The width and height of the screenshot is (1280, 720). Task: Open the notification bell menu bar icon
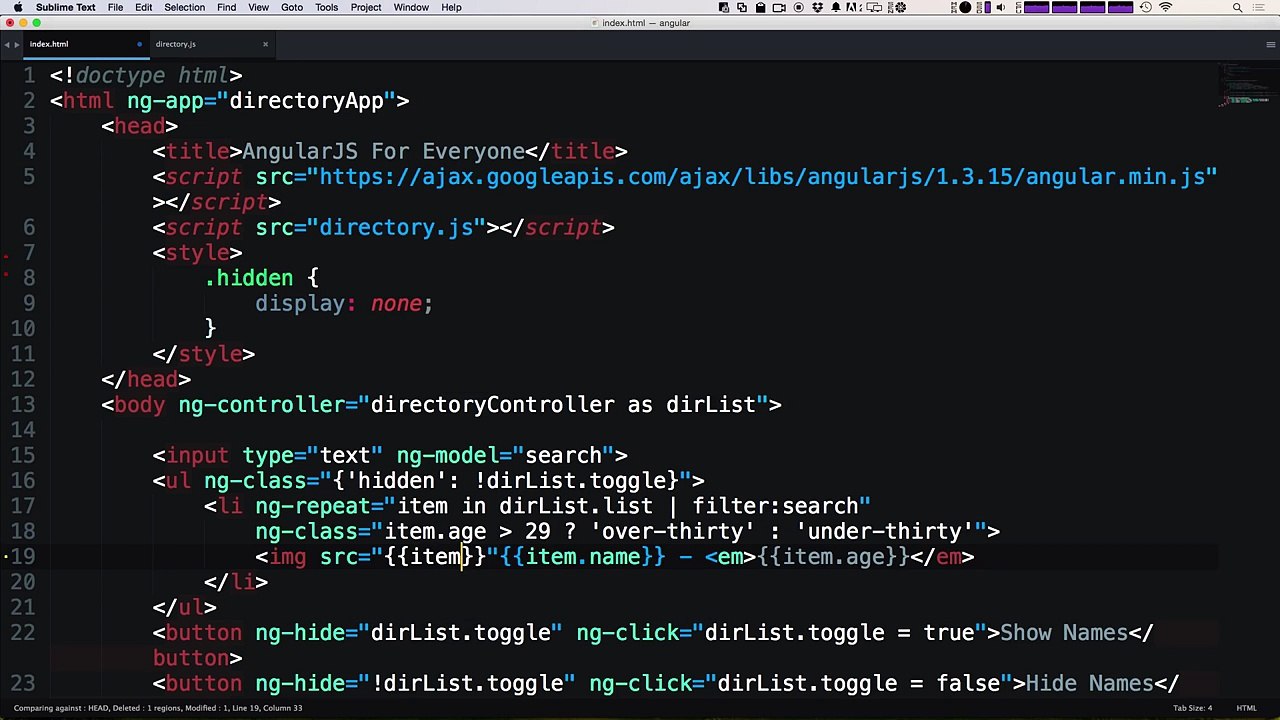pos(836,7)
